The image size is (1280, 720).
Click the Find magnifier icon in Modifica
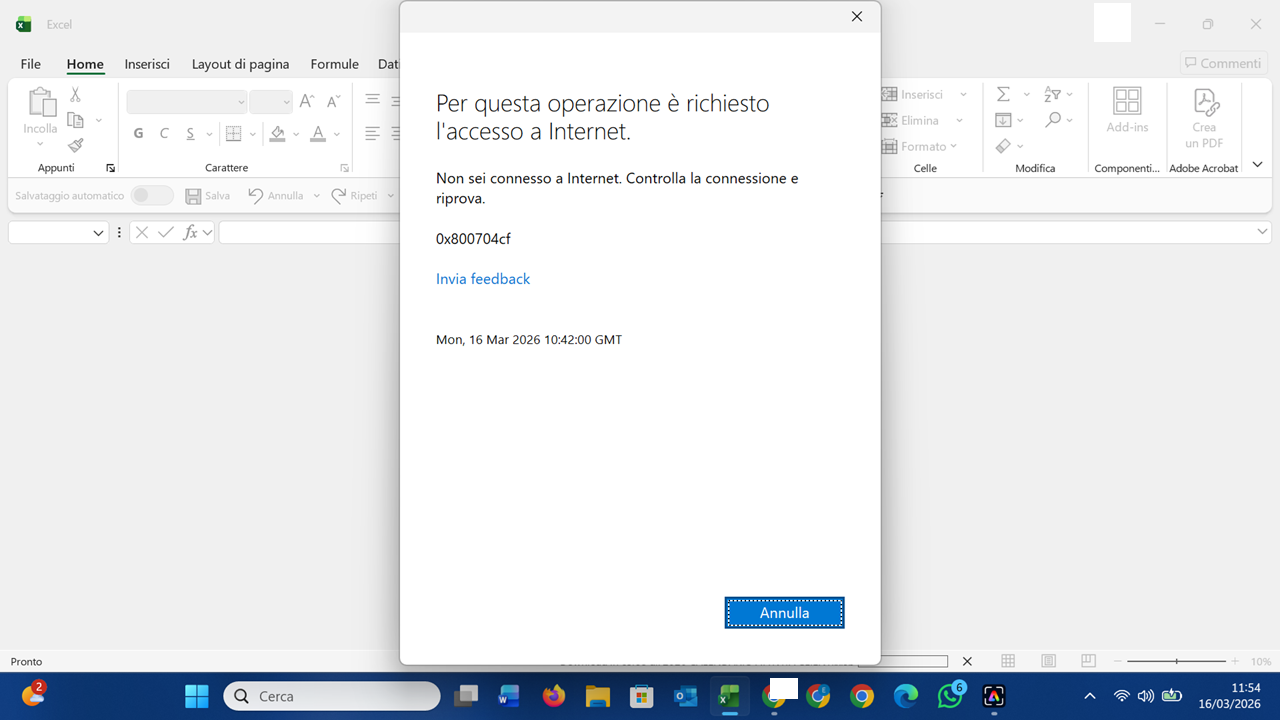pyautogui.click(x=1052, y=120)
